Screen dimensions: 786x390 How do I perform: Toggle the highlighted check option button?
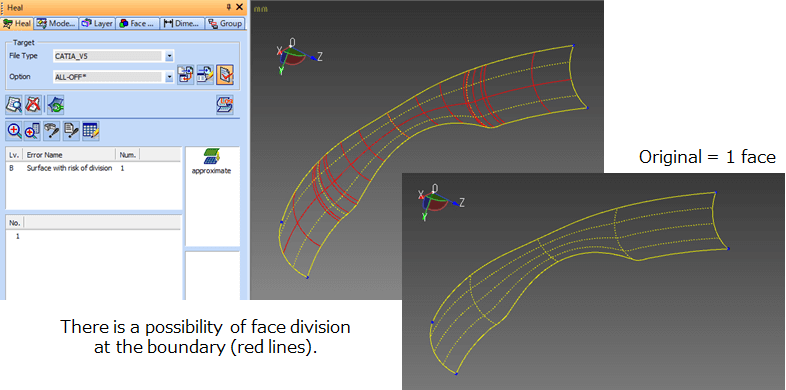225,75
